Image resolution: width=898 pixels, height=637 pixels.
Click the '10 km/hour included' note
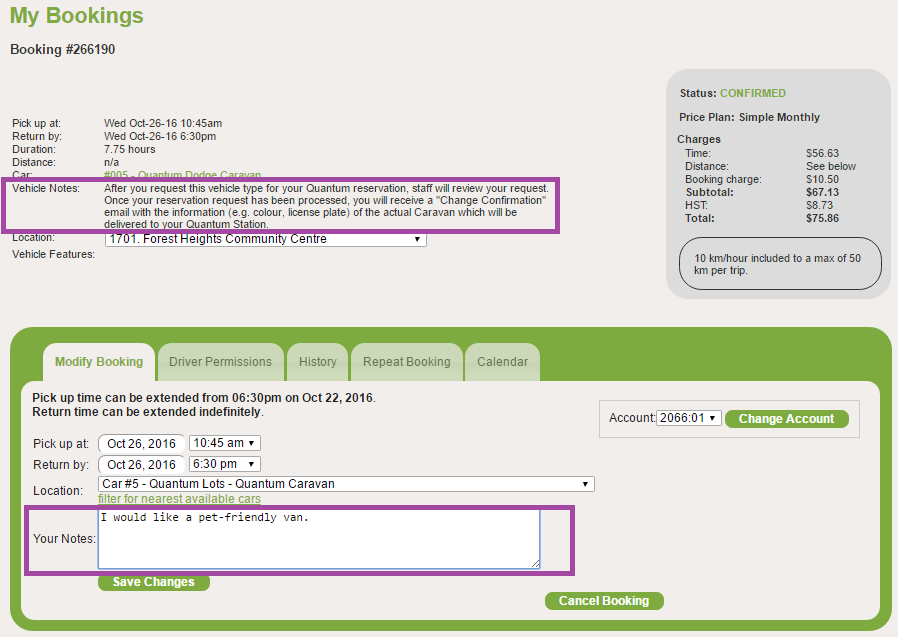pos(778,264)
